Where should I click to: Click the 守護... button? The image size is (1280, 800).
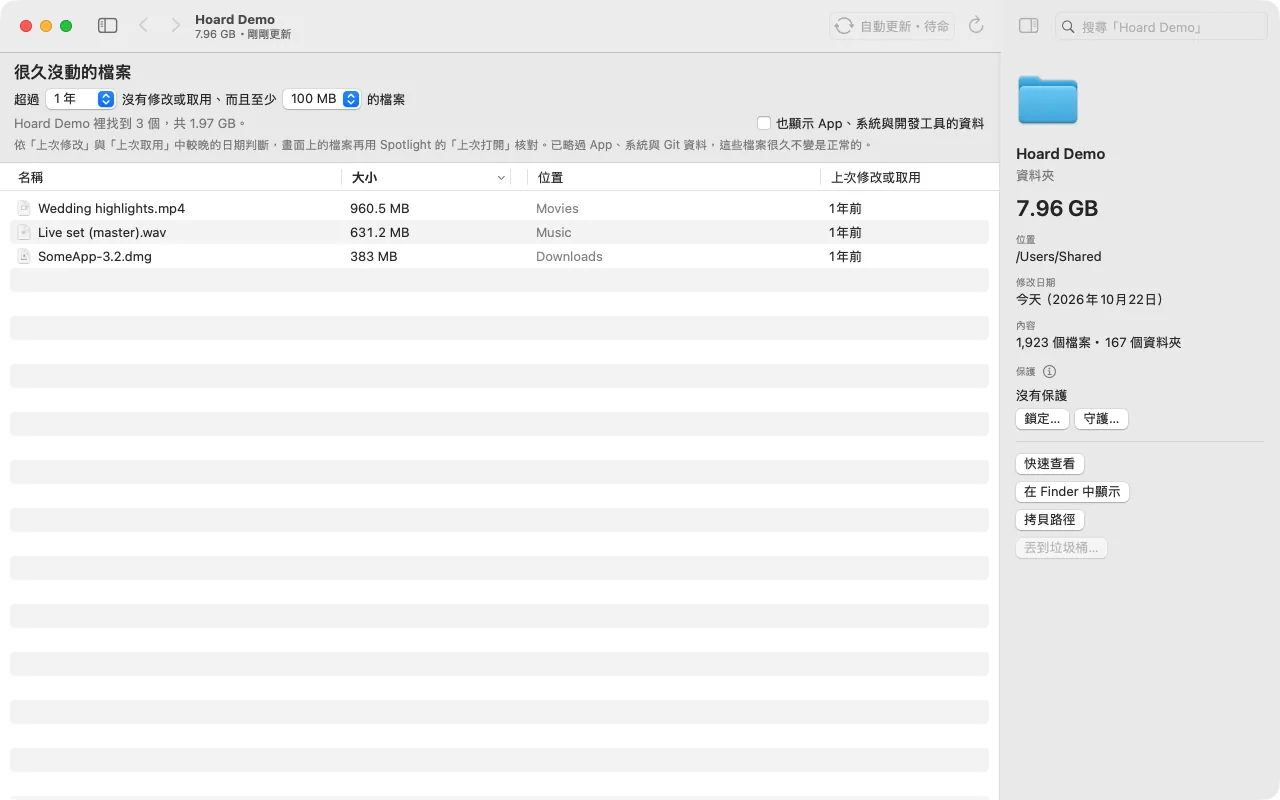point(1102,419)
